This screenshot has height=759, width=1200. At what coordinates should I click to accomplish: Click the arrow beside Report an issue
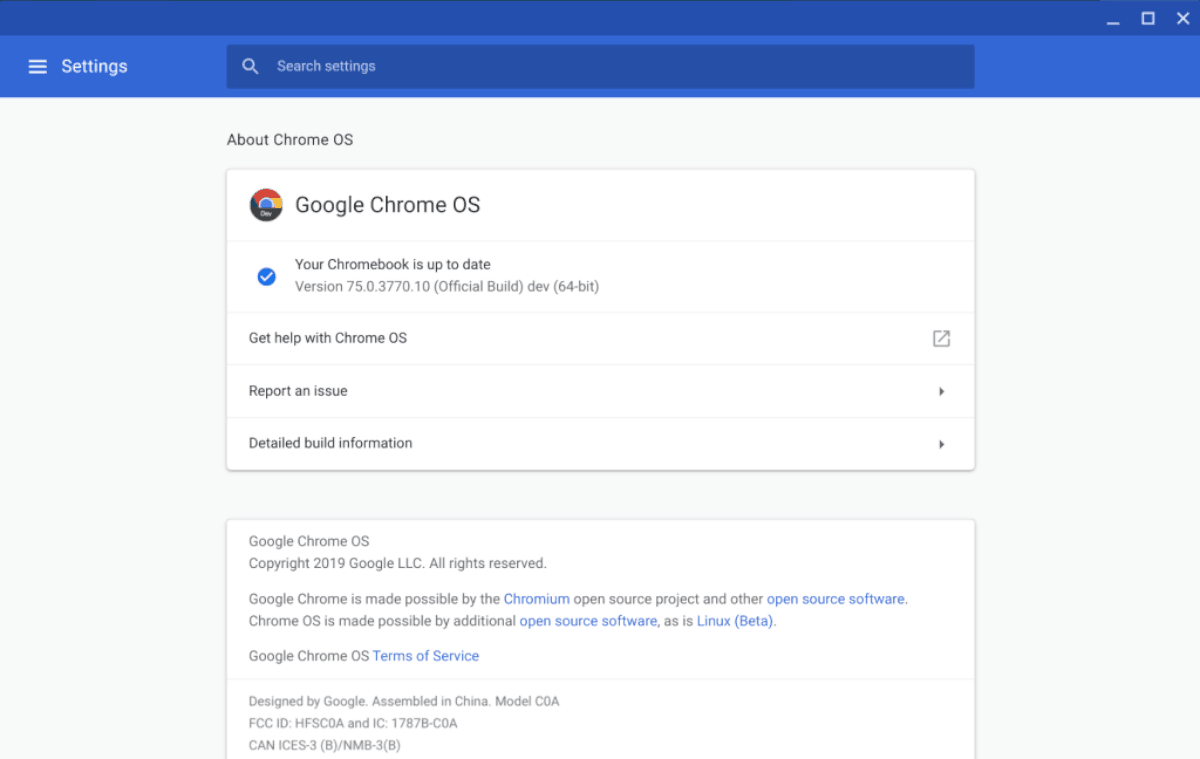click(941, 391)
